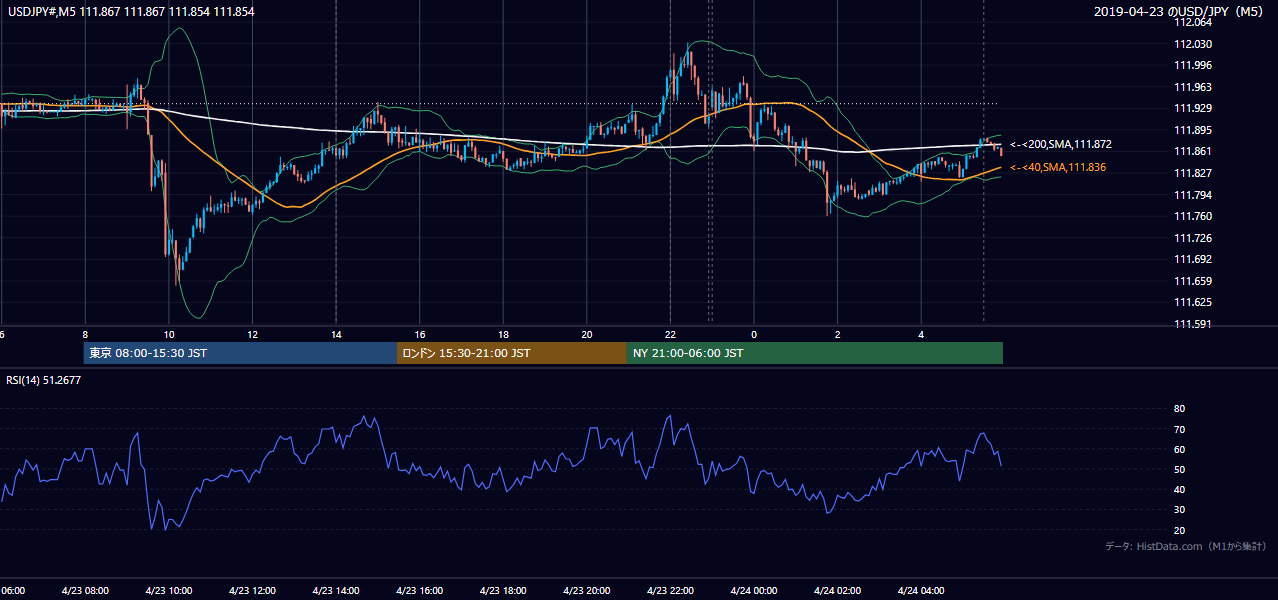Click the USDJPY#,M5 header price text
Image resolution: width=1278 pixels, height=600 pixels.
click(131, 12)
